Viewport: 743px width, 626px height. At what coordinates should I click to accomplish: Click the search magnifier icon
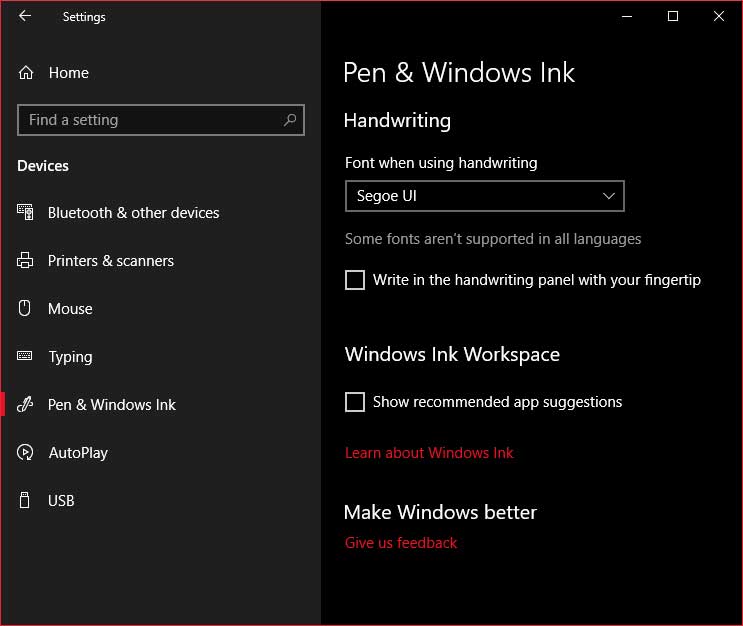290,120
